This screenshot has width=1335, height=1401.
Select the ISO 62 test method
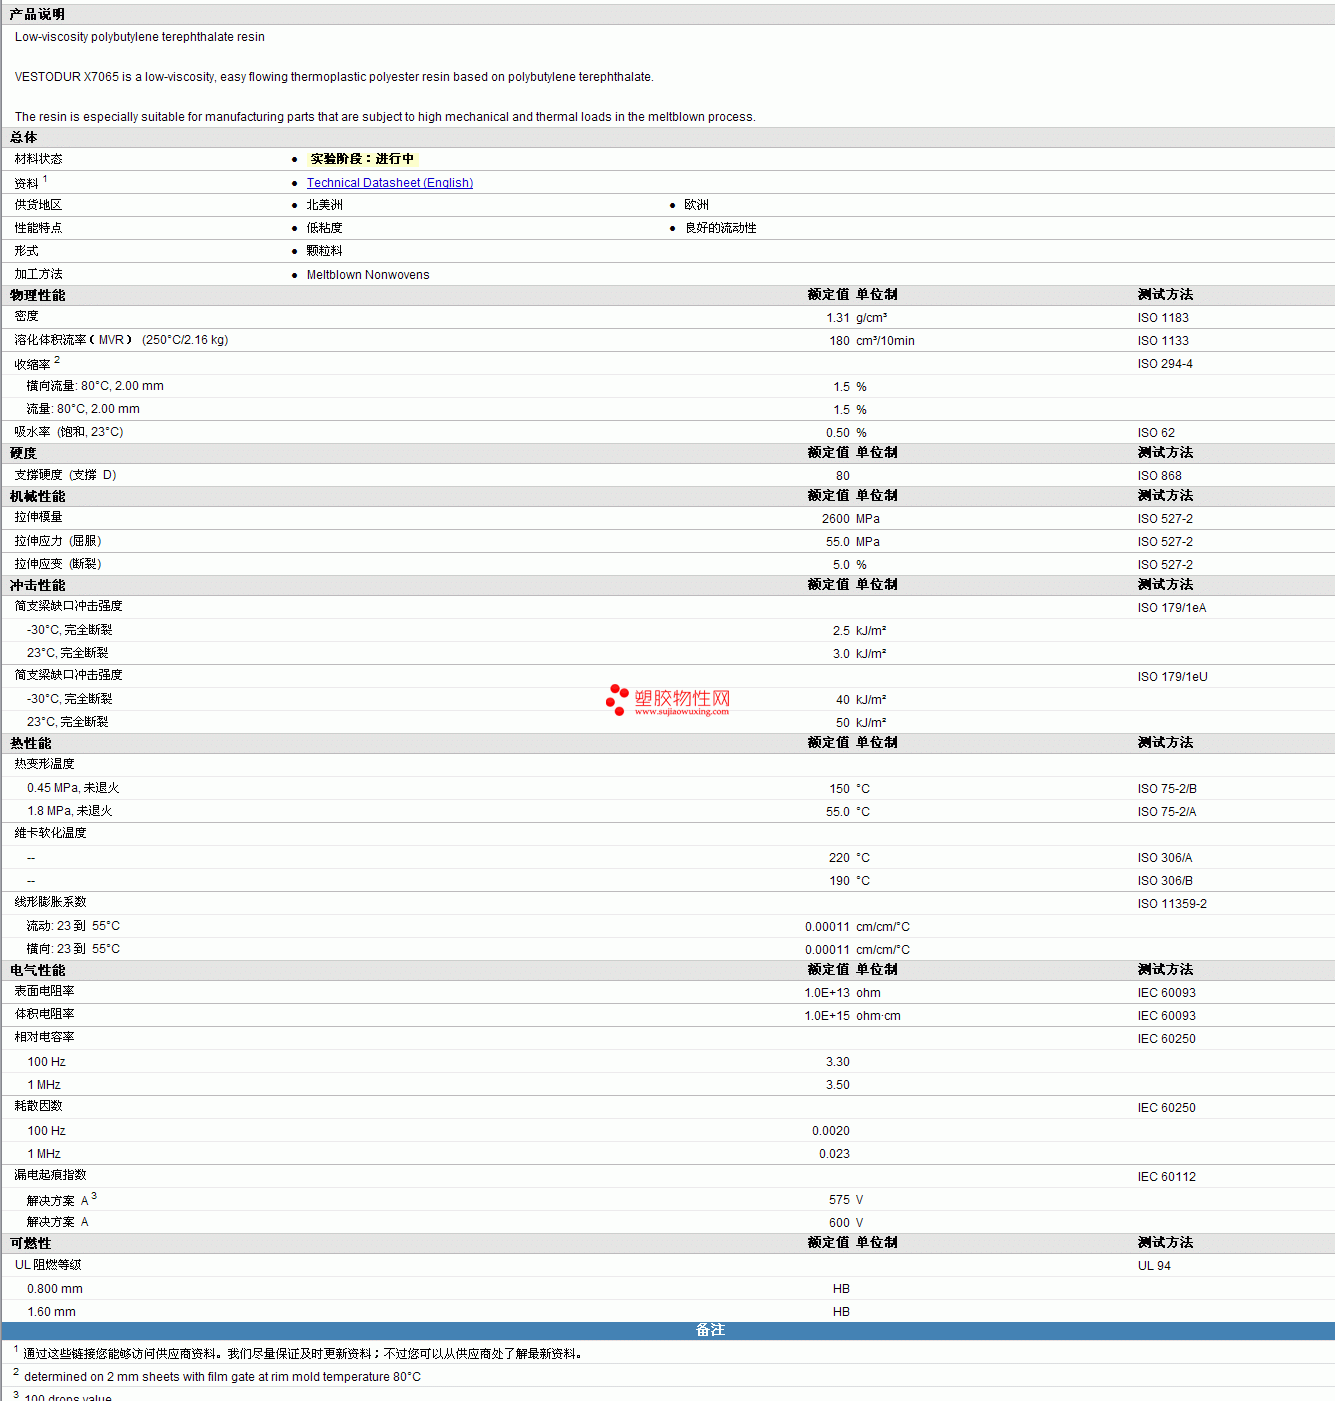1156,433
